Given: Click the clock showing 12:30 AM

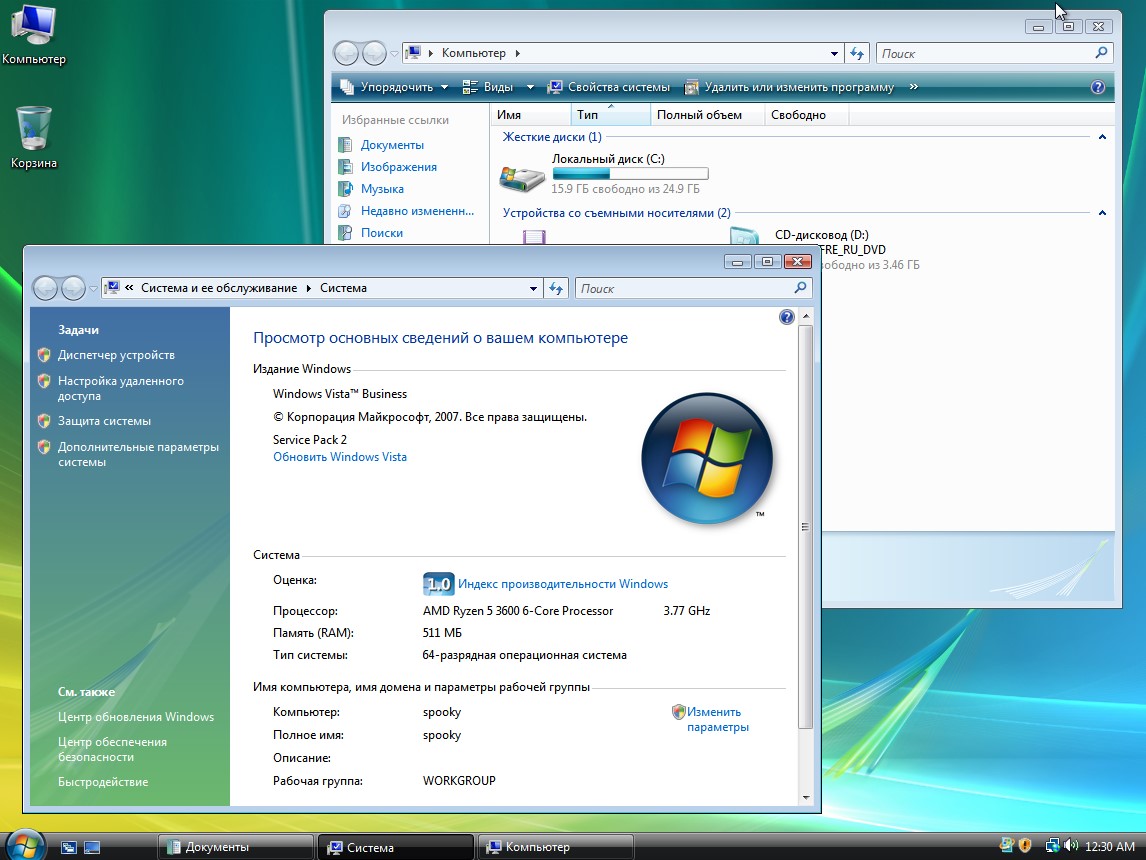Looking at the screenshot, I should 1109,846.
